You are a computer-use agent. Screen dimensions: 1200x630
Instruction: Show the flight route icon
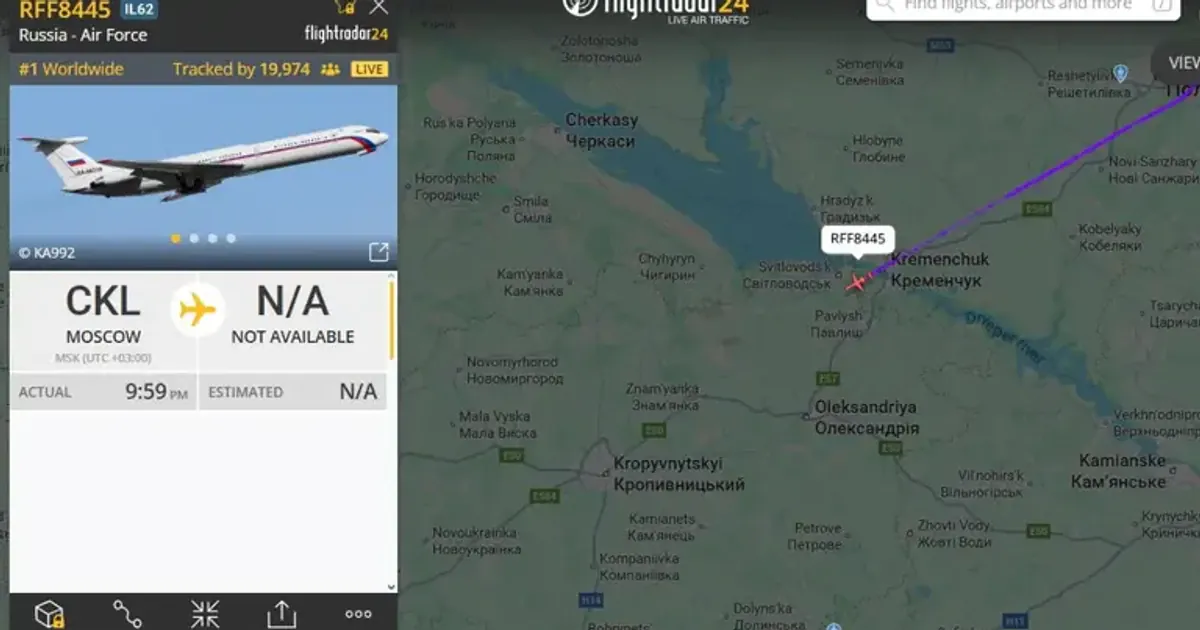pyautogui.click(x=127, y=613)
